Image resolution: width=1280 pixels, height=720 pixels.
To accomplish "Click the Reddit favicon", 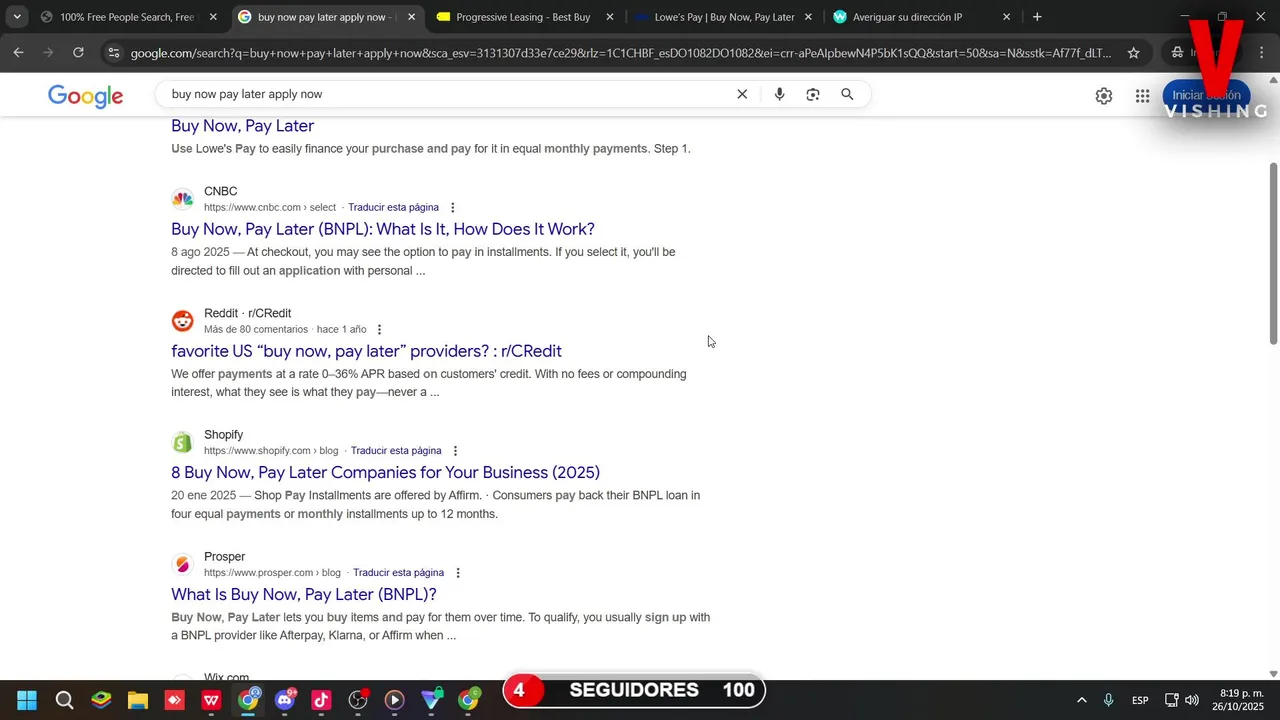I will 182,321.
